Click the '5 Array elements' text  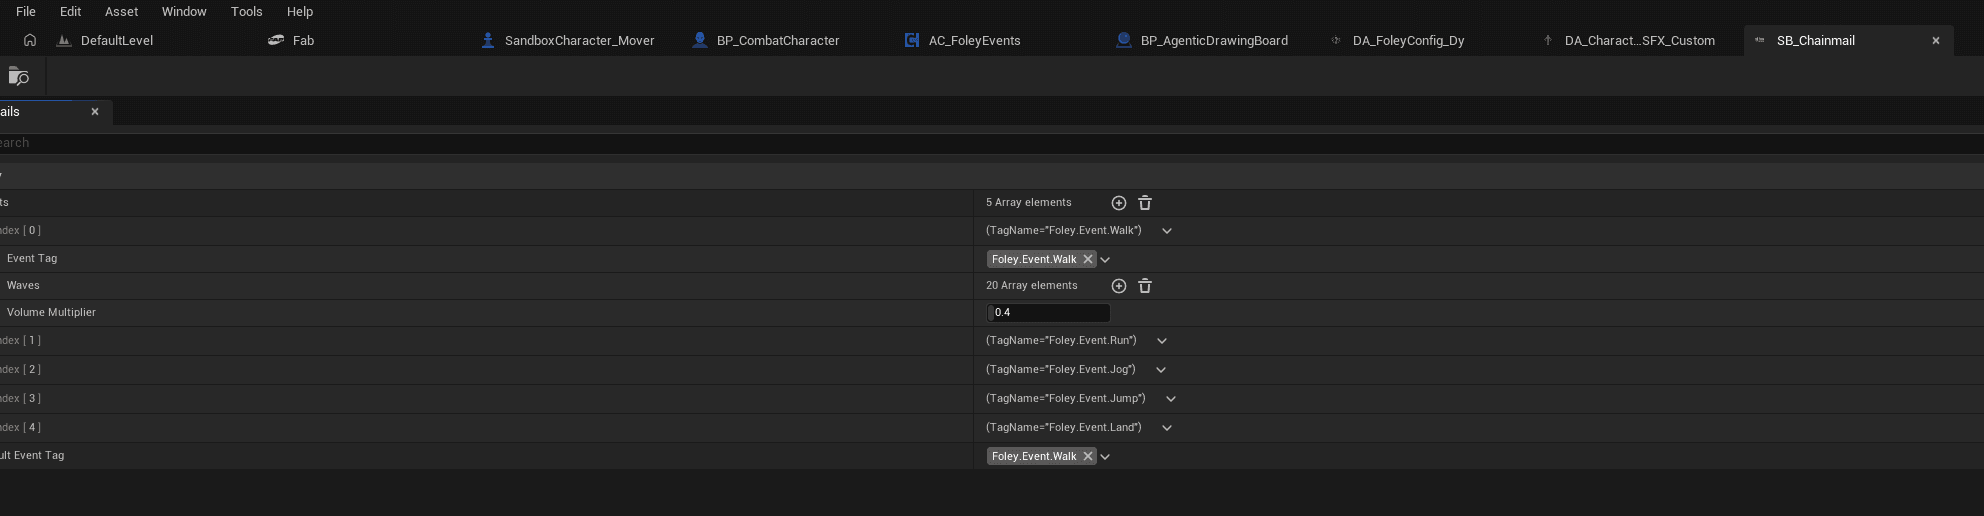tap(1029, 203)
